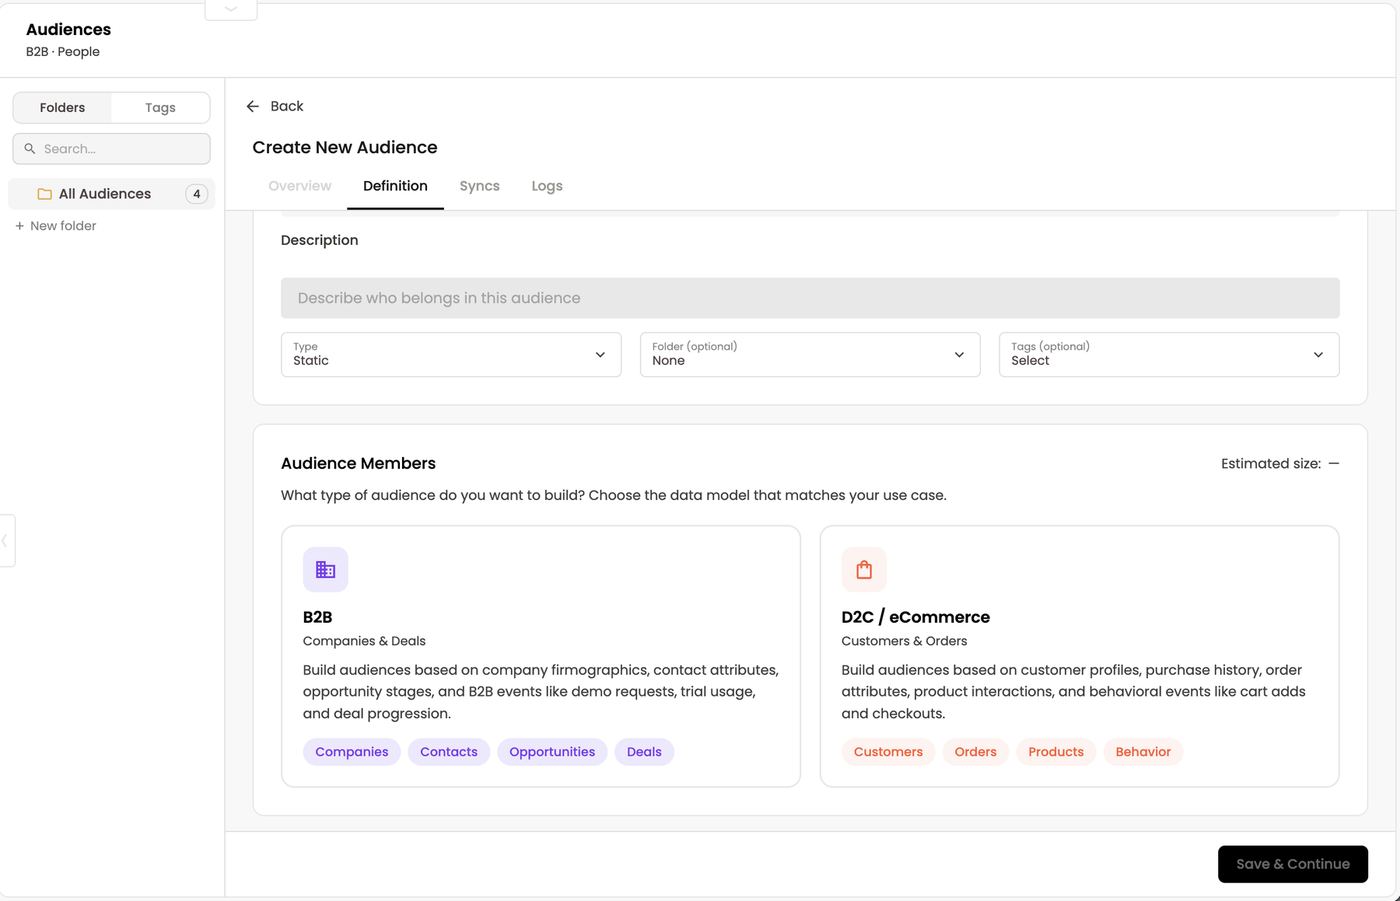Click the plus icon for New folder
Image resolution: width=1400 pixels, height=901 pixels.
(20, 226)
